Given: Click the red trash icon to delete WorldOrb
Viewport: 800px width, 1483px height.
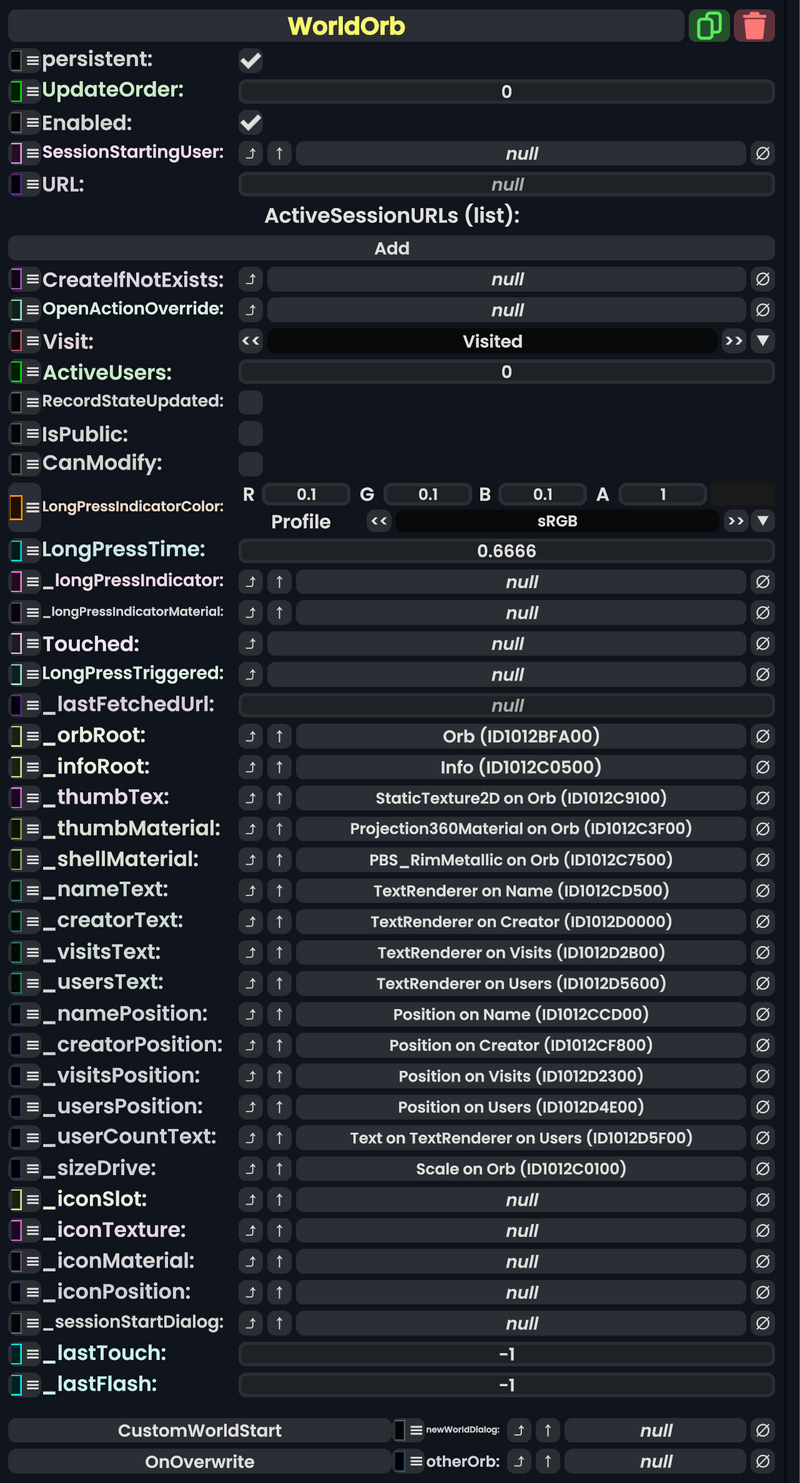Looking at the screenshot, I should pyautogui.click(x=755, y=25).
